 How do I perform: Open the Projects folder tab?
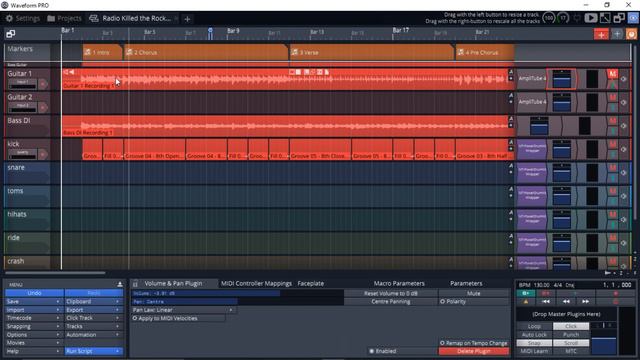(64, 18)
